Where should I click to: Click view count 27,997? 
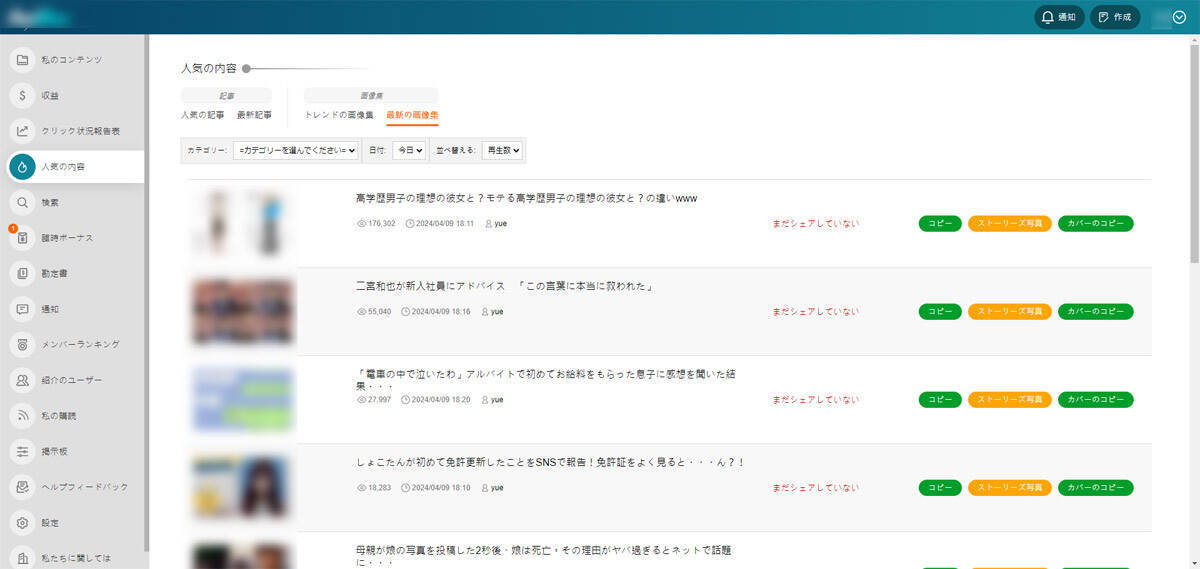pos(374,400)
